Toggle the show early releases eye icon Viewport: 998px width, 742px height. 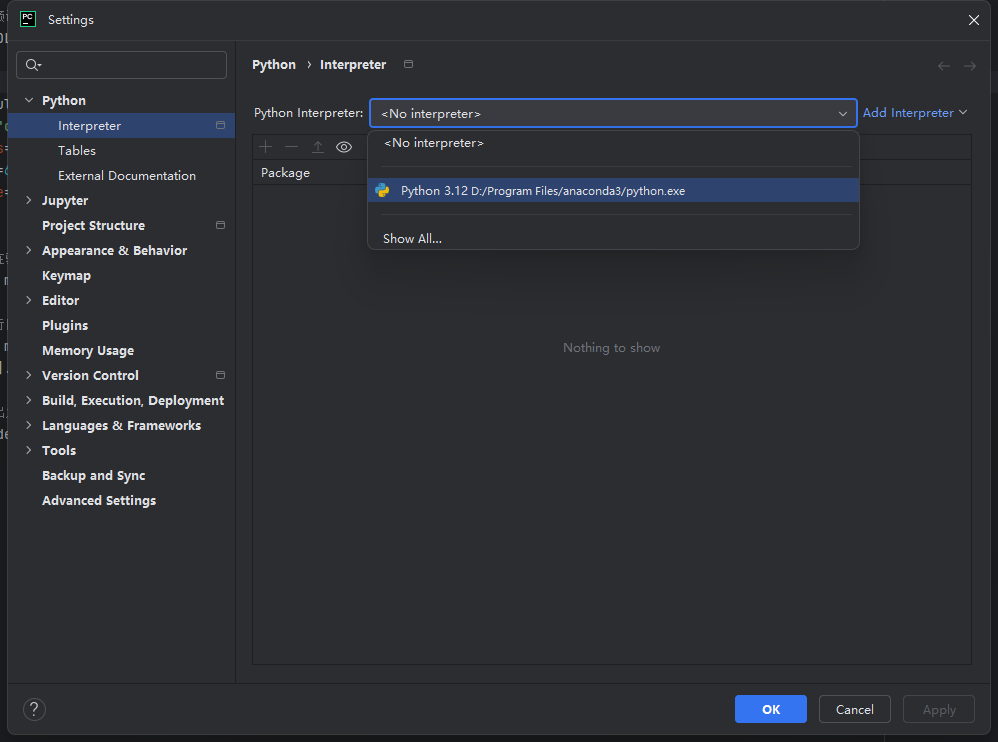(x=344, y=147)
